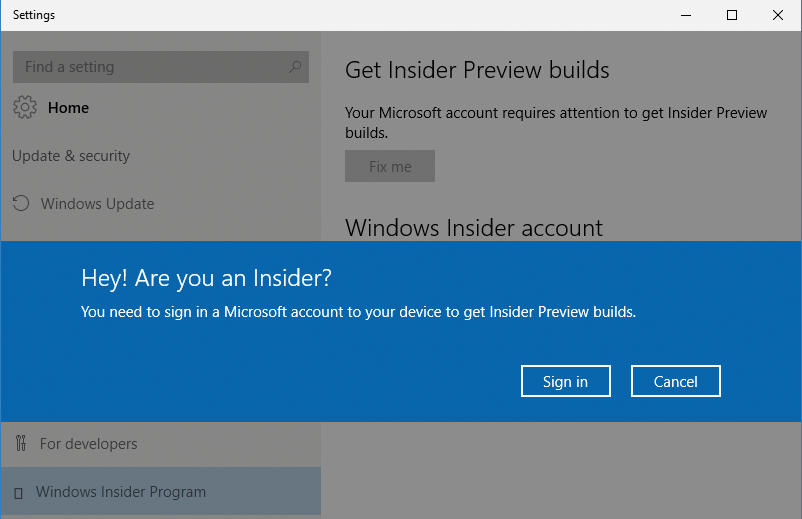
Task: Focus the Find a setting search field
Action: (x=161, y=66)
